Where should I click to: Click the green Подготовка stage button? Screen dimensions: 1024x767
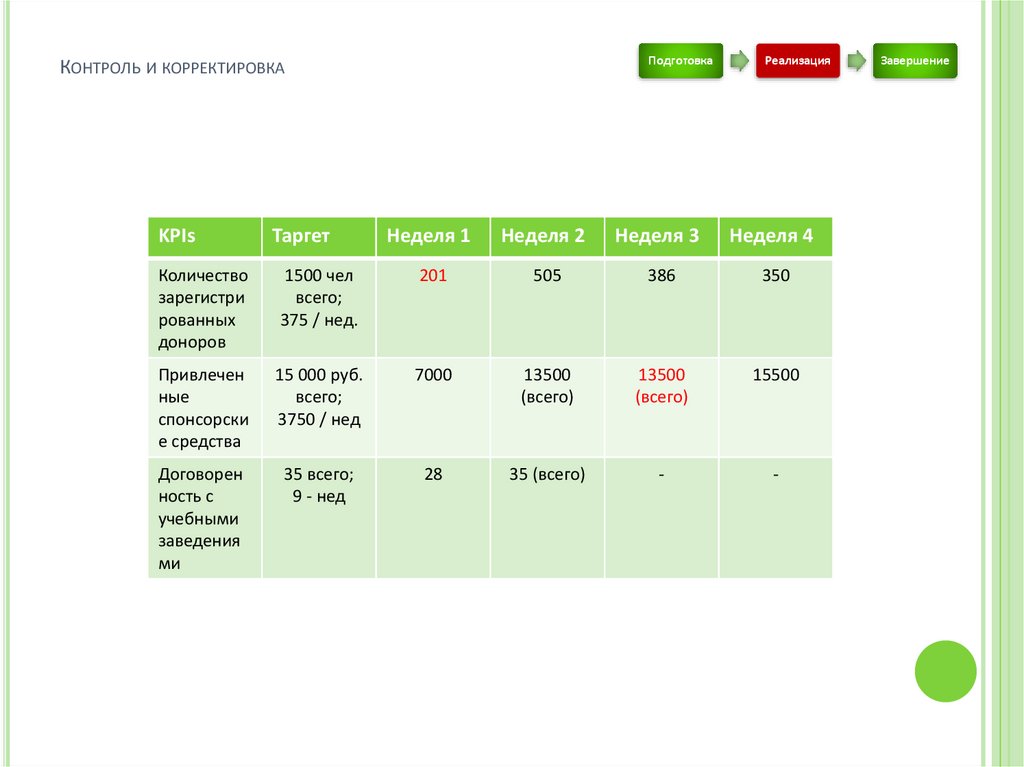(x=680, y=61)
